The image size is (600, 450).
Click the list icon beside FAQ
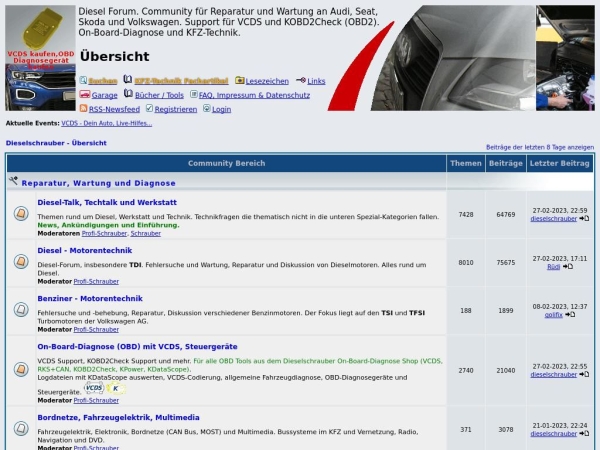tap(194, 94)
